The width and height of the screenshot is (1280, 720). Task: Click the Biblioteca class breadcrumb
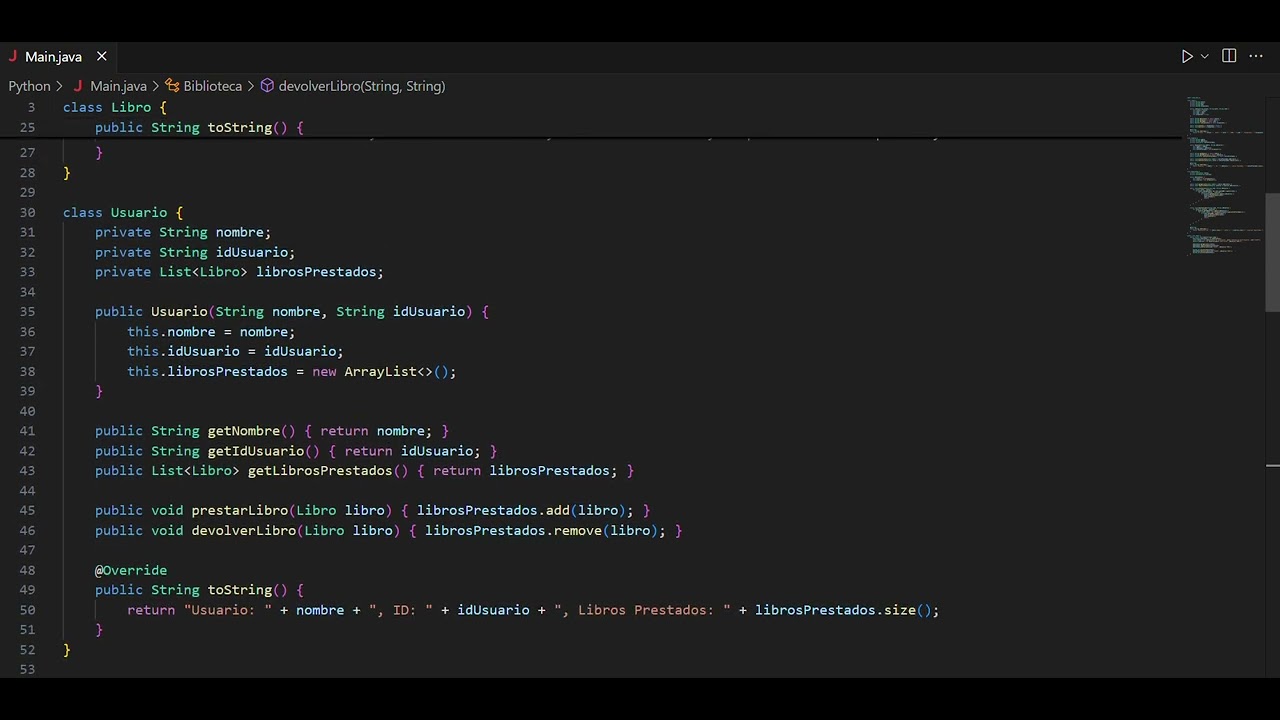coord(212,86)
